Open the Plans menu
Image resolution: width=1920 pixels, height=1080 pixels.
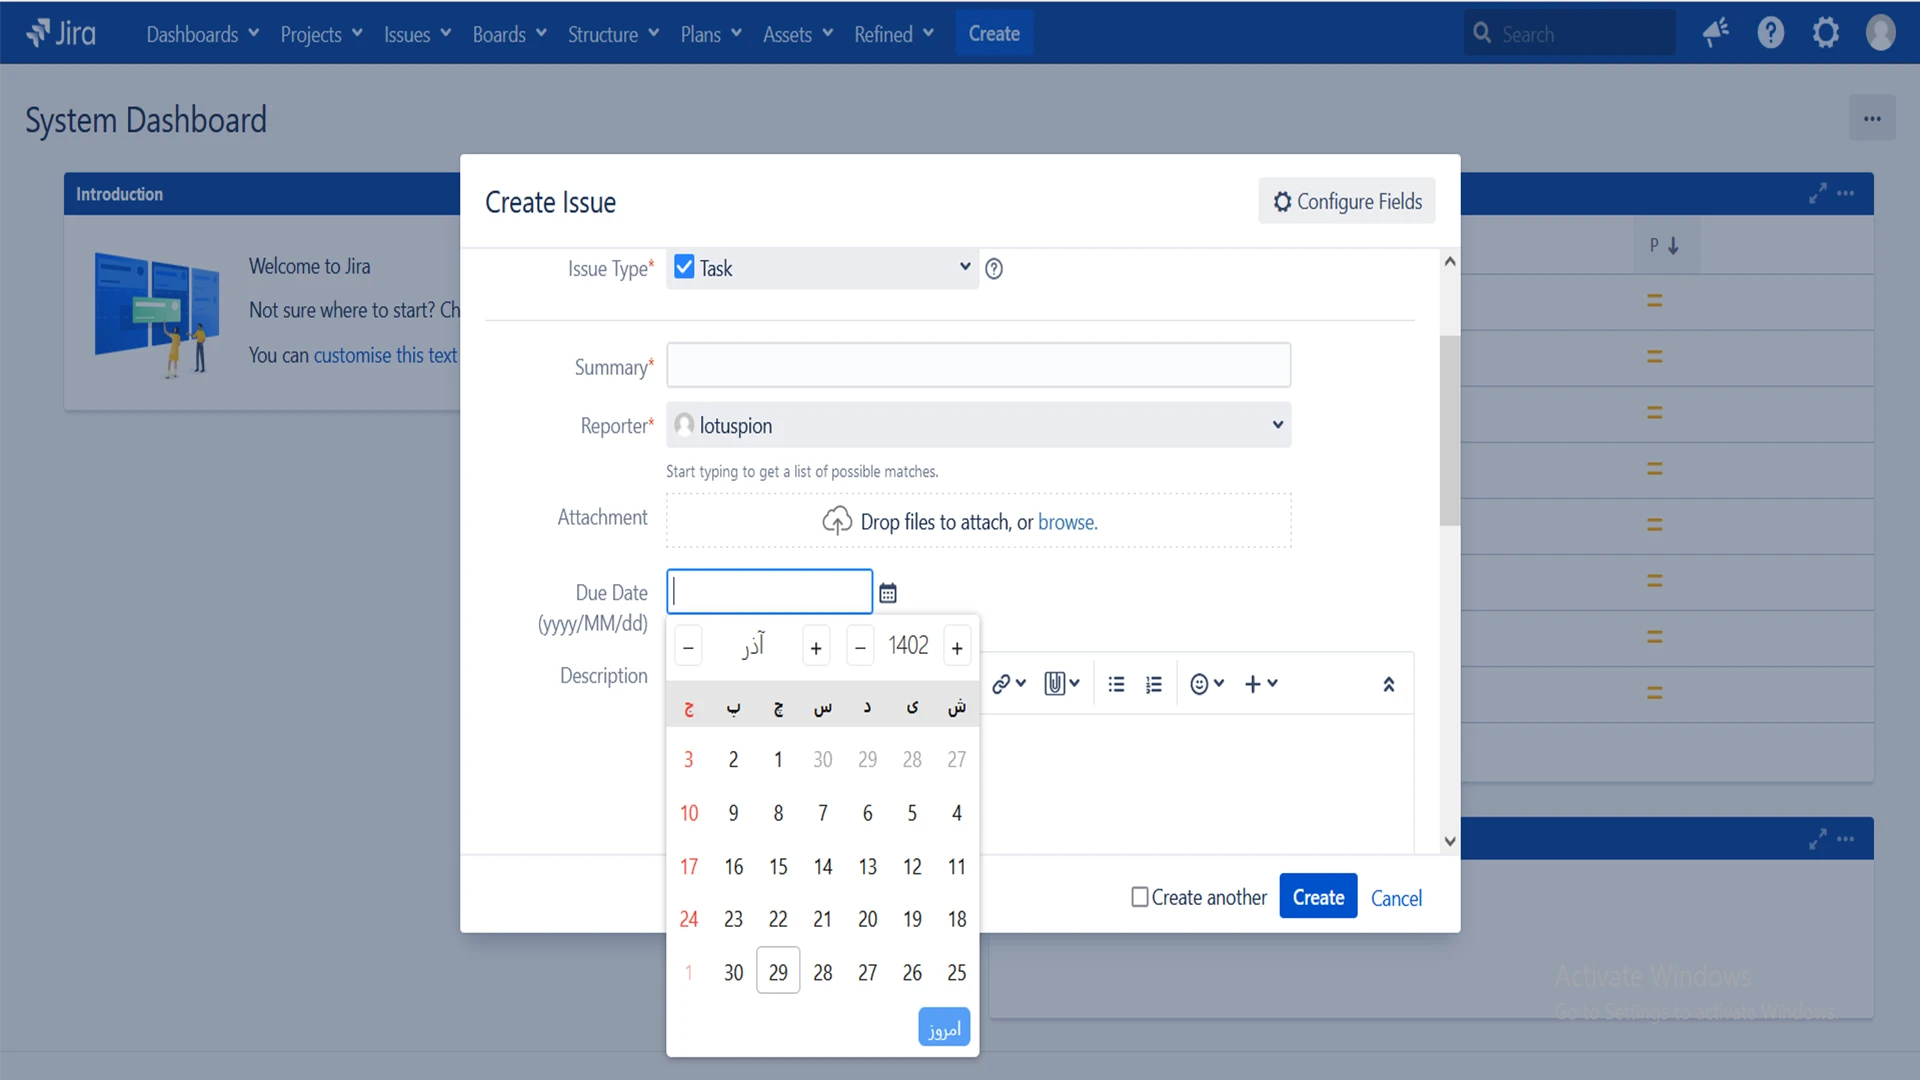[x=711, y=34]
